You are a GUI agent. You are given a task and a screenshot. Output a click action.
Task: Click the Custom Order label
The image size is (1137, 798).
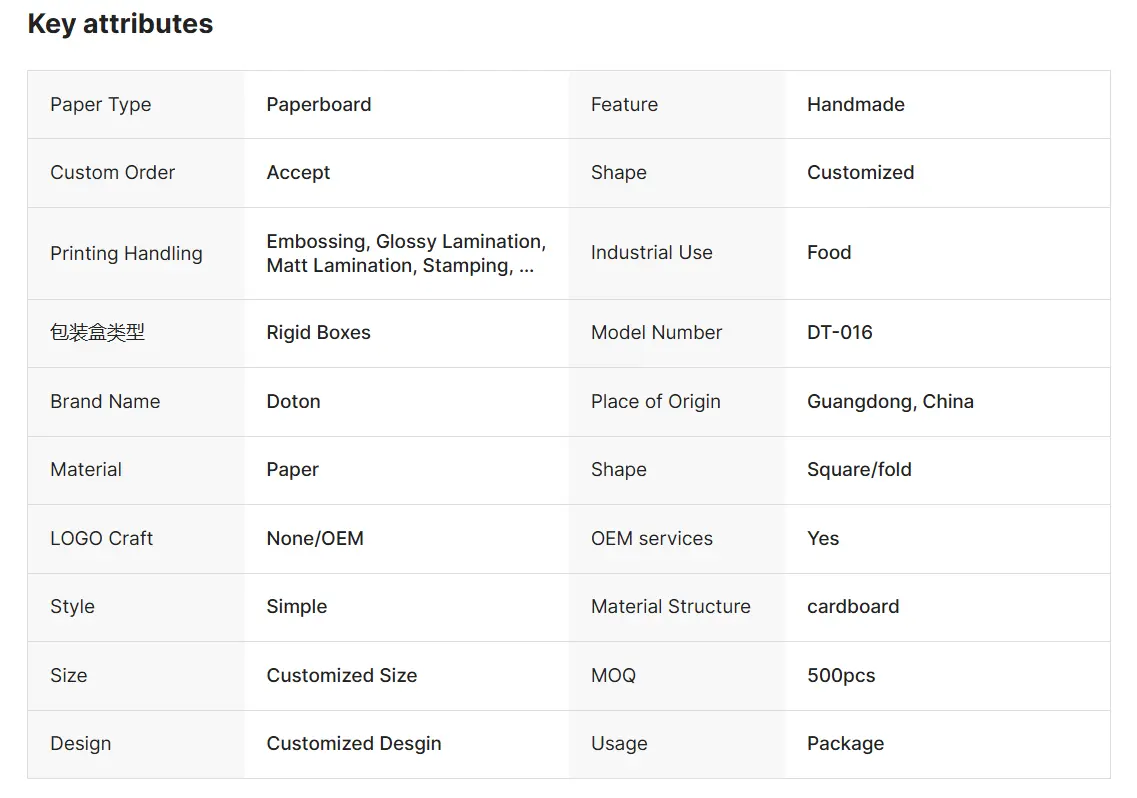tap(112, 173)
